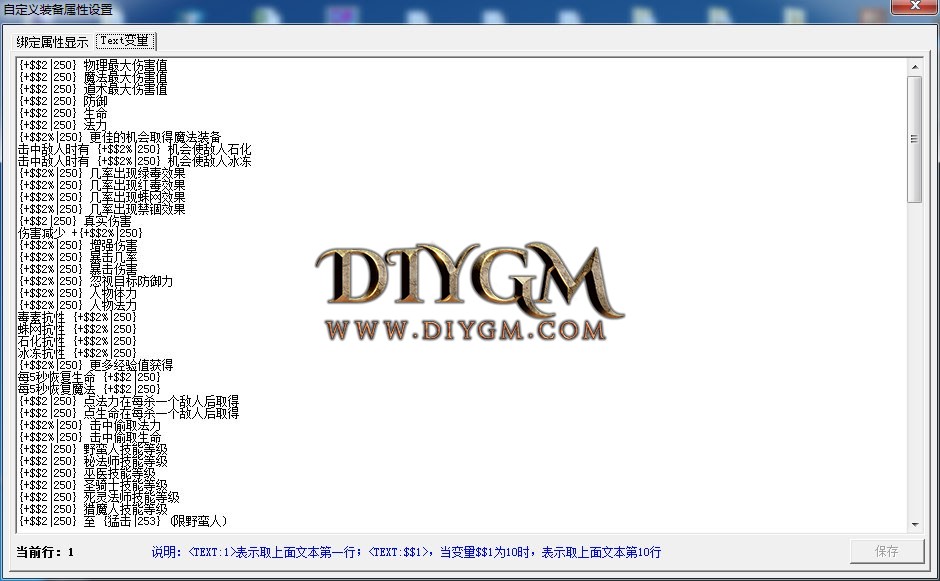
Task: Click the line 秘法师技能等级
Action: 93,460
